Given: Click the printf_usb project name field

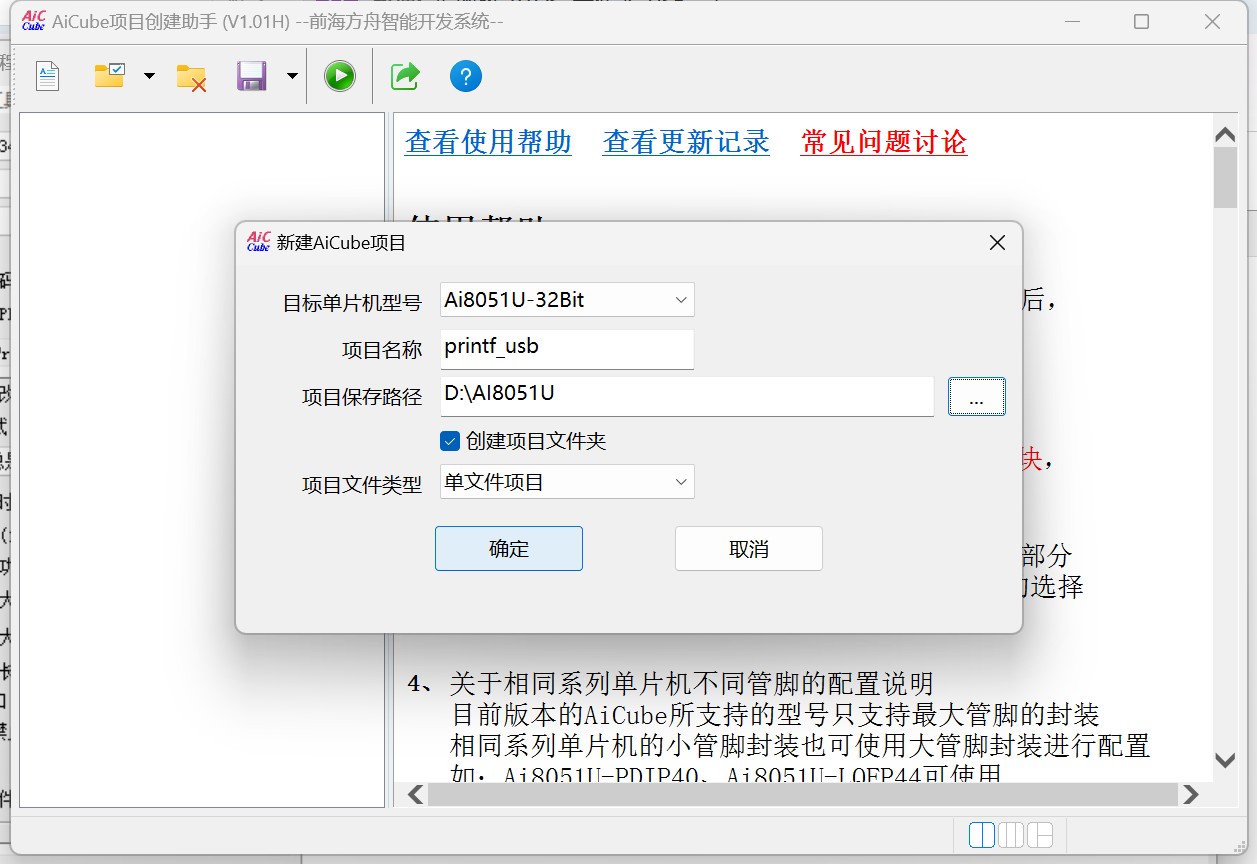Looking at the screenshot, I should point(566,348).
